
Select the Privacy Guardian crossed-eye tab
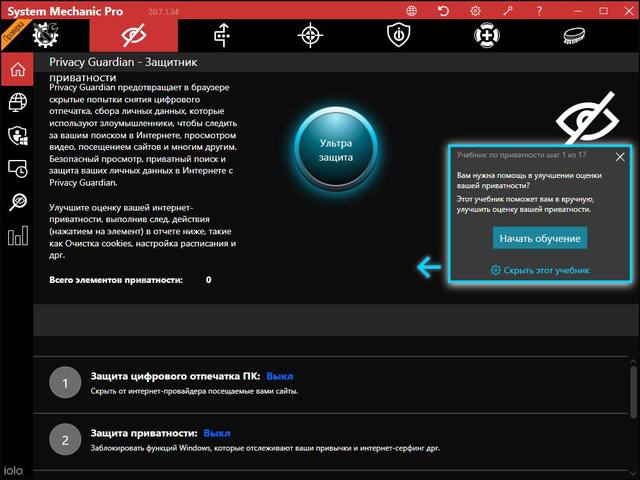click(x=133, y=35)
